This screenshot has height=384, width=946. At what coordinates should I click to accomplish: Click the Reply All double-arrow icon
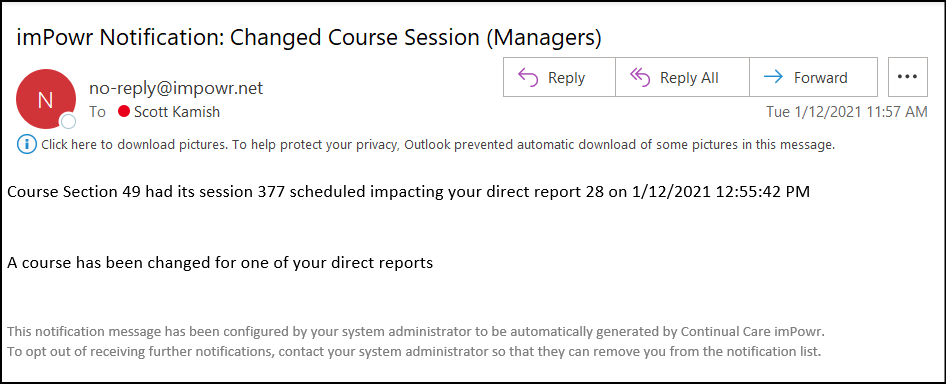pyautogui.click(x=640, y=77)
